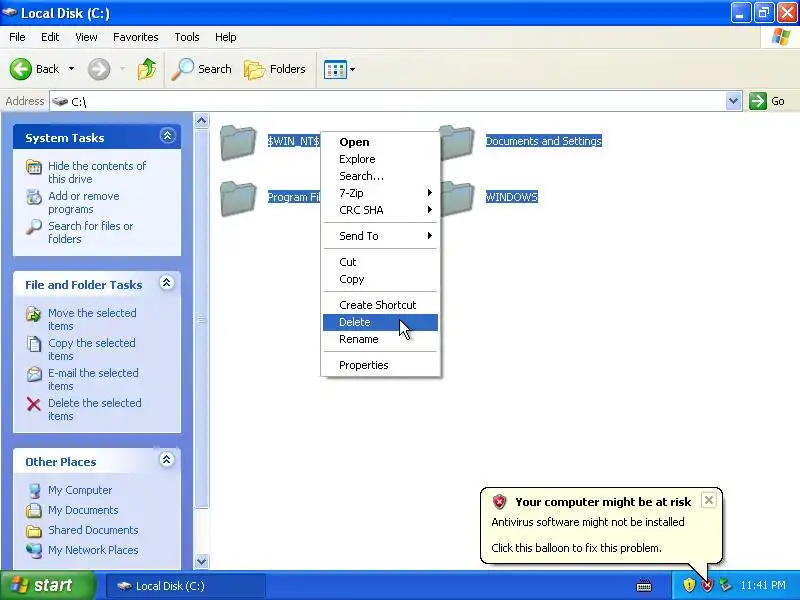
Task: Choose Copy from the context menu
Action: coord(381,280)
